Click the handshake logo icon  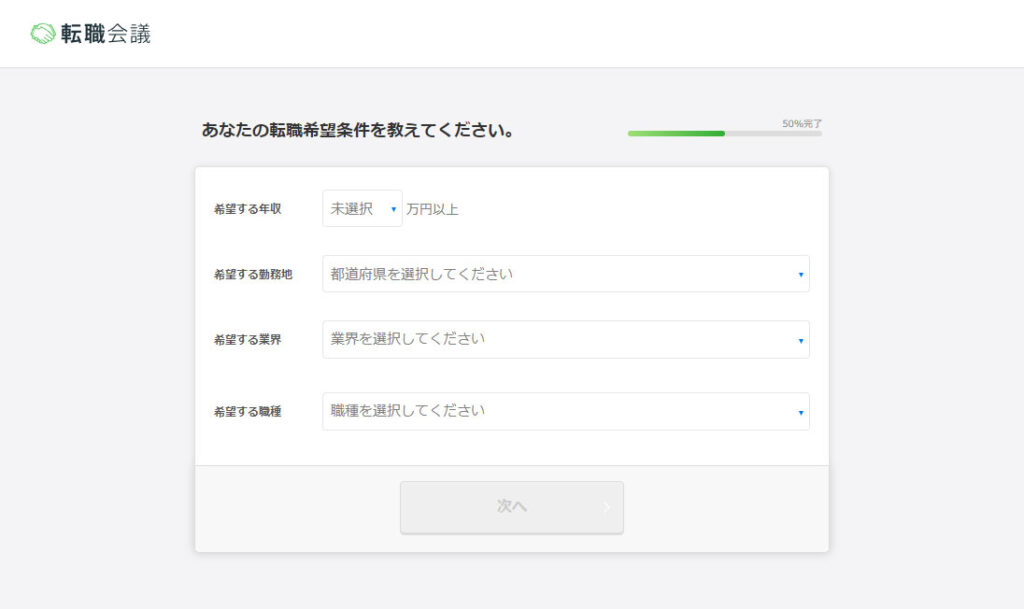pos(43,34)
